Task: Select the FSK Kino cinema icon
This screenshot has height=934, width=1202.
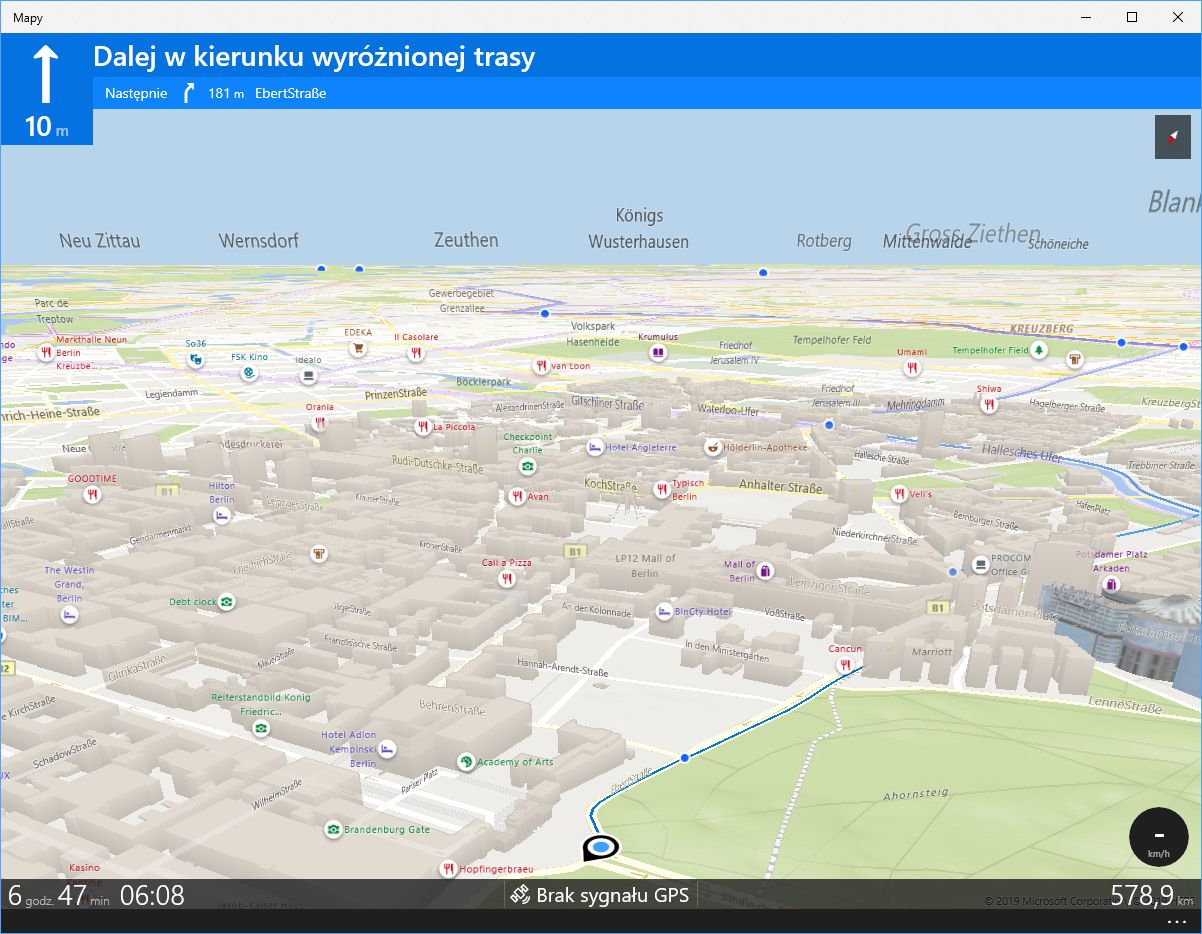Action: pyautogui.click(x=248, y=373)
